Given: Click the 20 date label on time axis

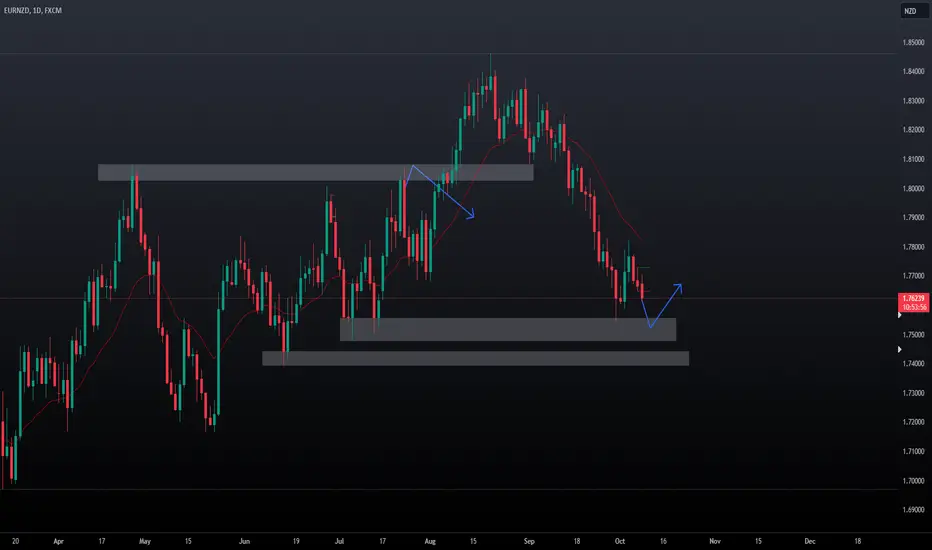Looking at the screenshot, I should coord(15,541).
